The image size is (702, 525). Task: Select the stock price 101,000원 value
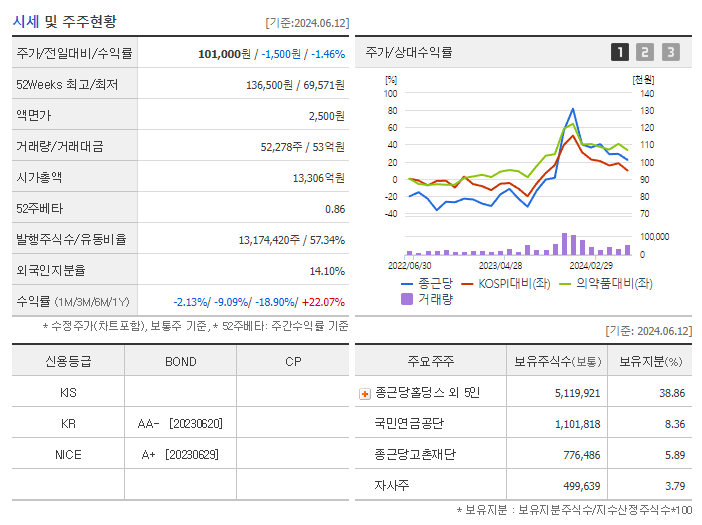click(224, 54)
